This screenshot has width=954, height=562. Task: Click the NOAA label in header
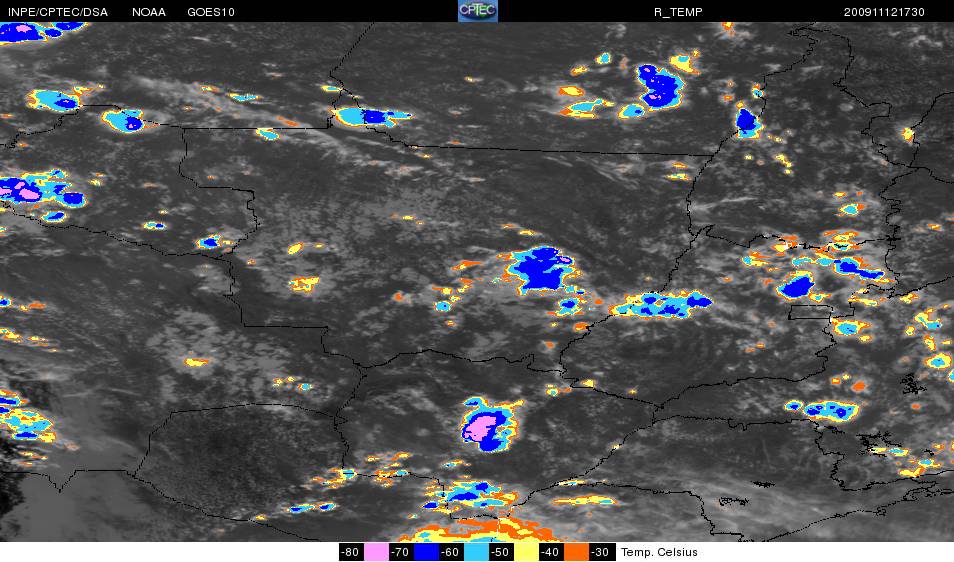(149, 12)
